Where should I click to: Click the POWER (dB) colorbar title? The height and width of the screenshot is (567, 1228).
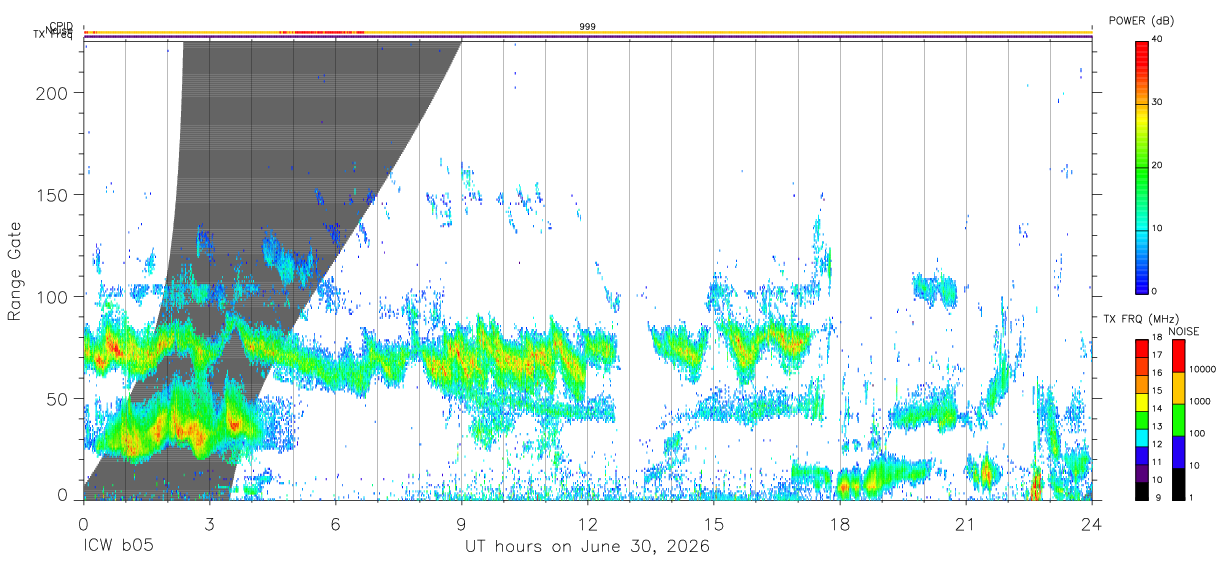point(1141,21)
